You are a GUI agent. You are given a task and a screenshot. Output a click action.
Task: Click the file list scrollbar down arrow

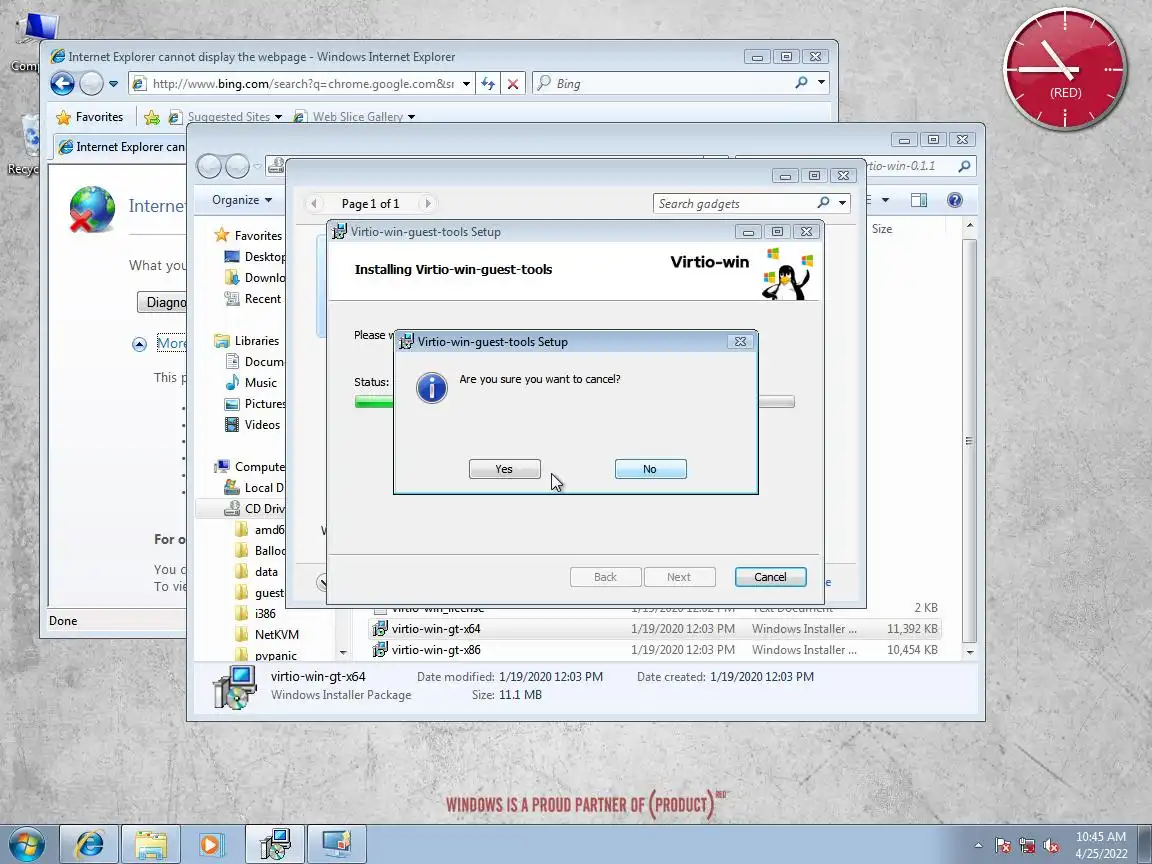coord(970,652)
